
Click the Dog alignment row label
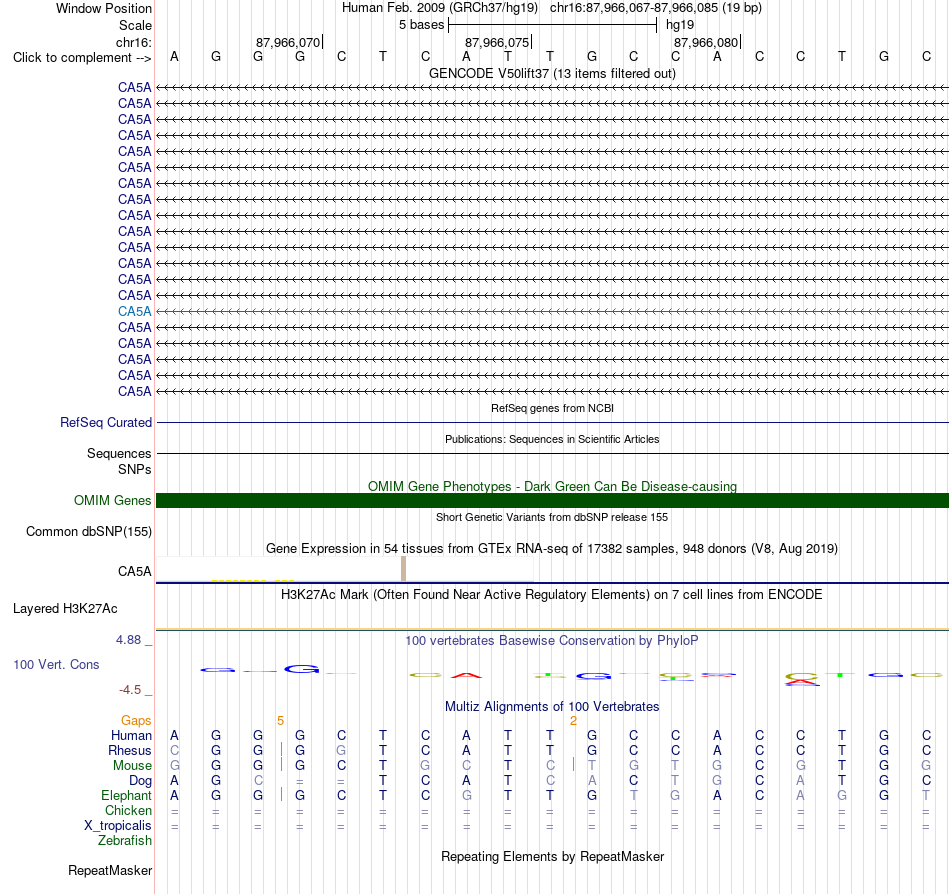point(140,781)
